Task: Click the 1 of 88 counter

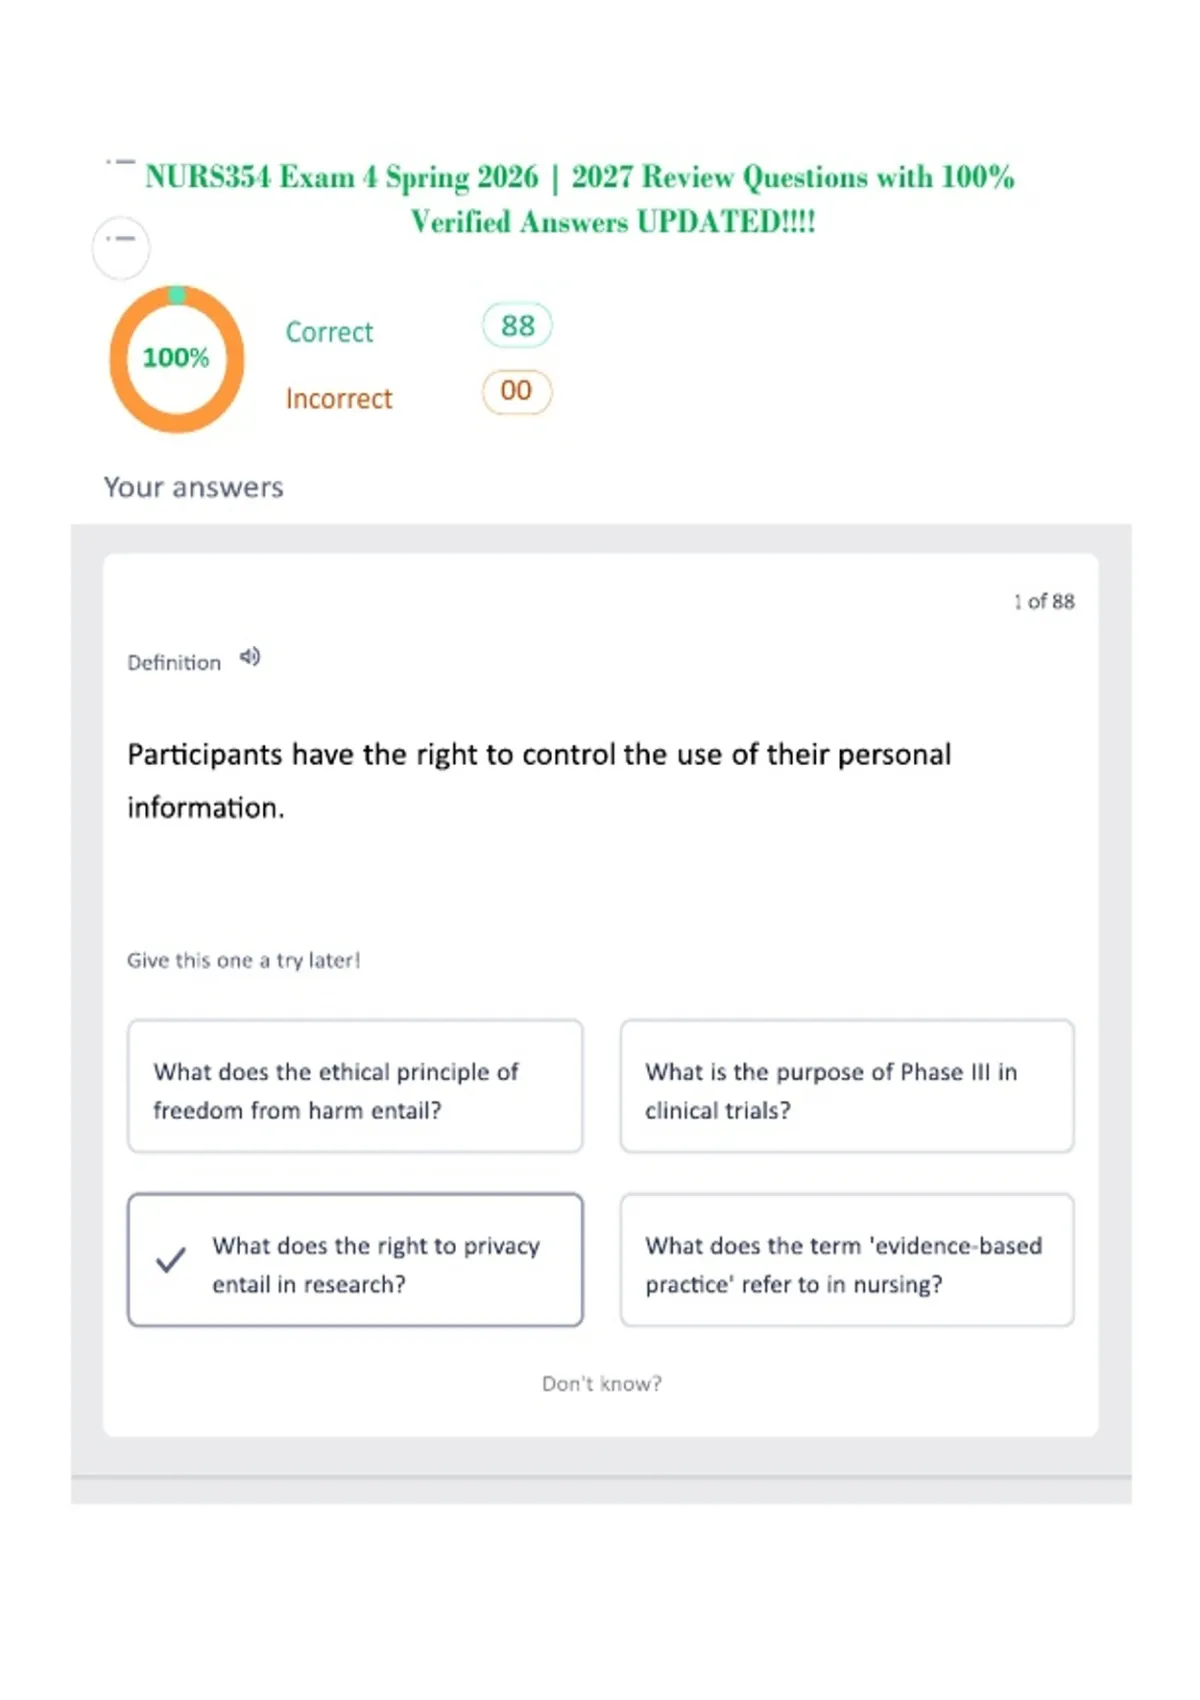Action: 1044,601
